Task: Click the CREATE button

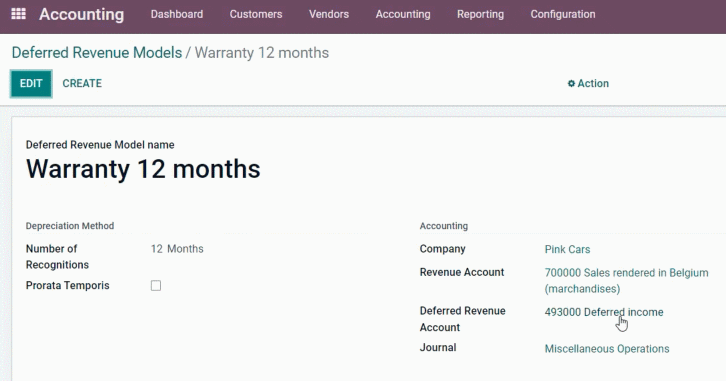Action: (x=82, y=83)
